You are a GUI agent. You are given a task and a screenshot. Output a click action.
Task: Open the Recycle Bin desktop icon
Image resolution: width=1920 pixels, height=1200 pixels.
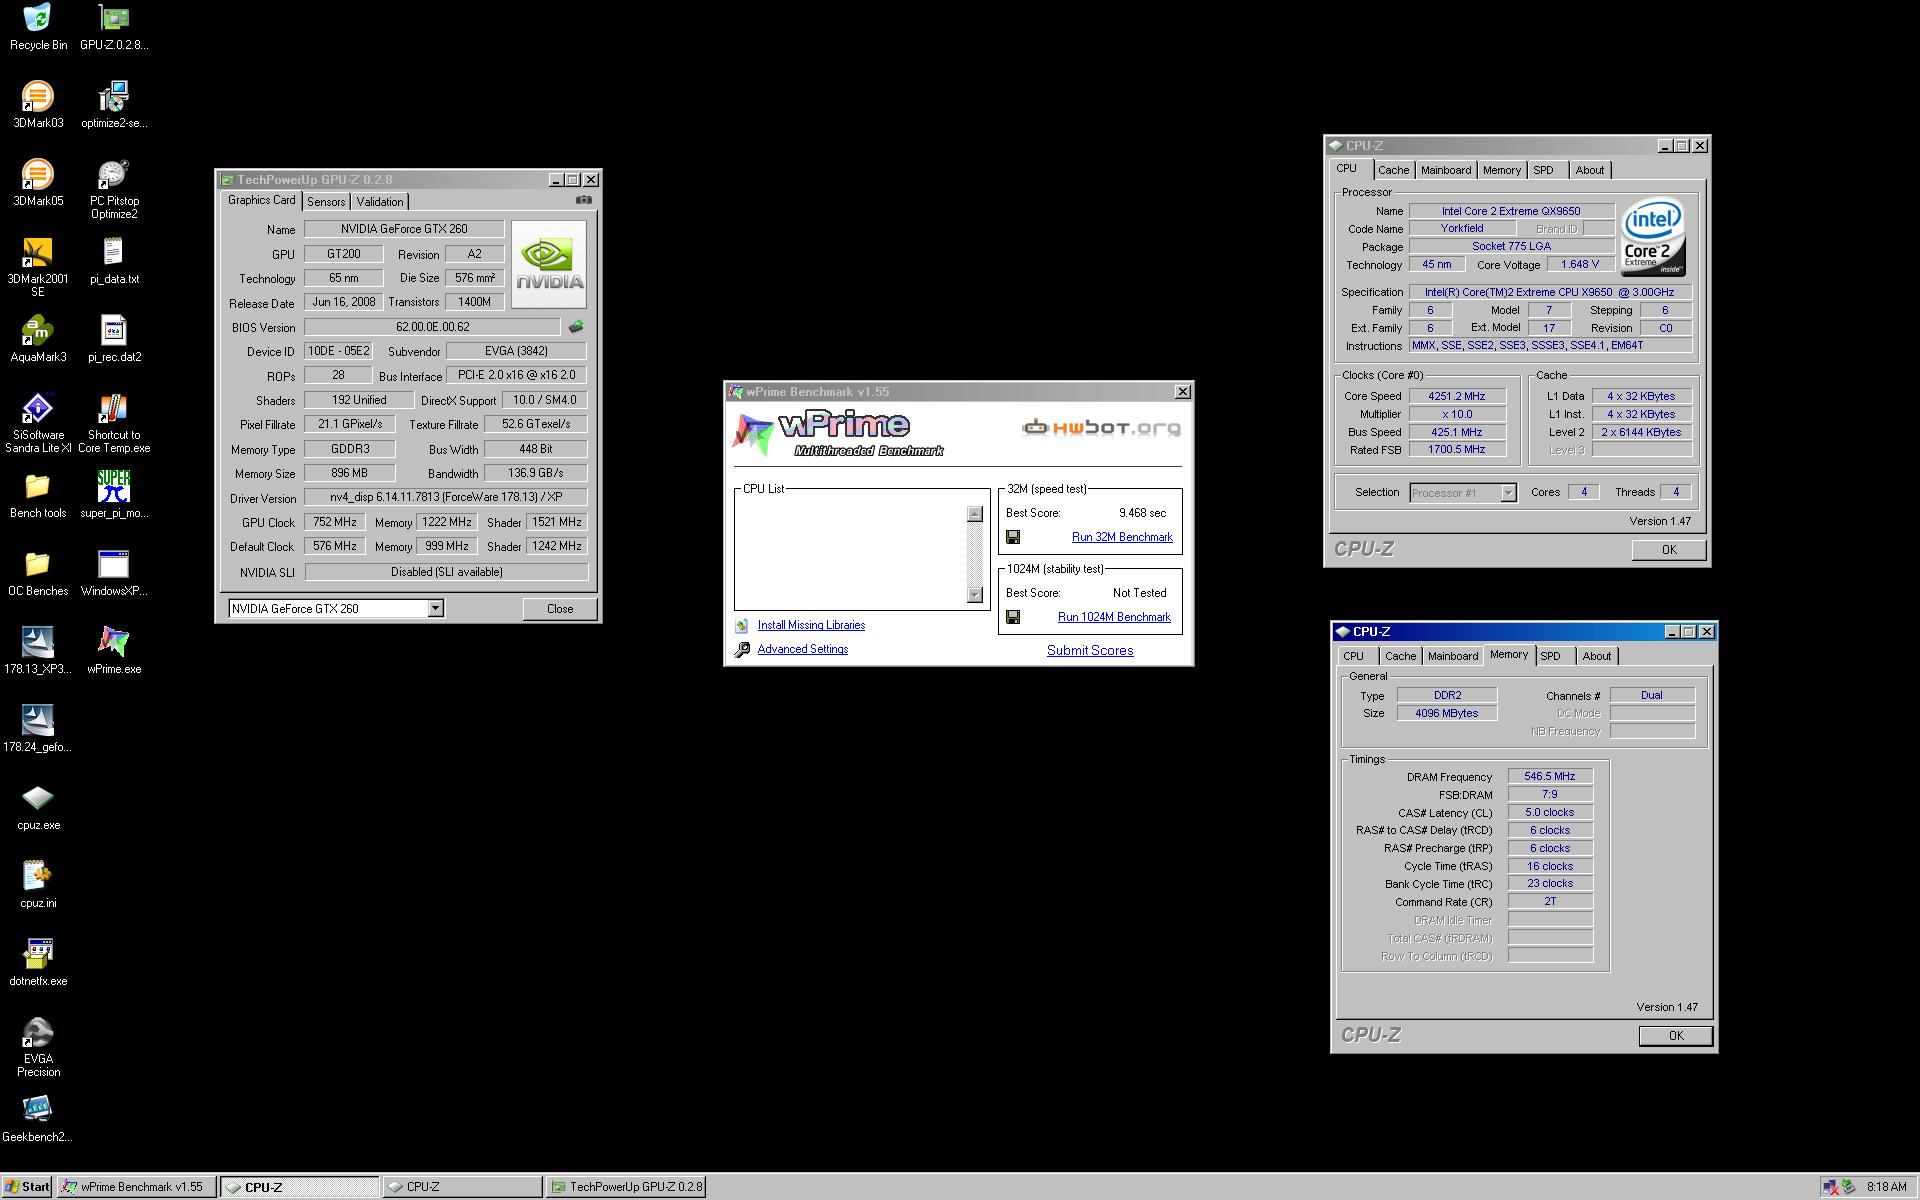coord(38,27)
